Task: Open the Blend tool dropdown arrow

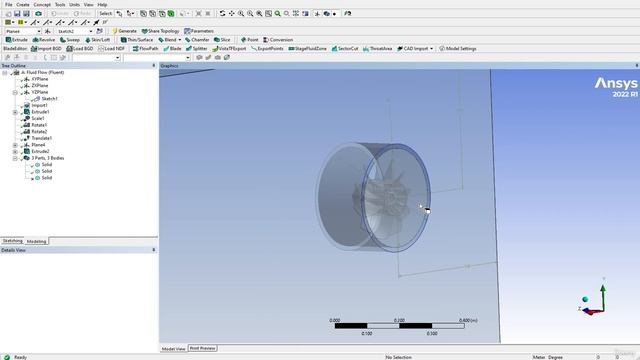Action: [x=180, y=40]
